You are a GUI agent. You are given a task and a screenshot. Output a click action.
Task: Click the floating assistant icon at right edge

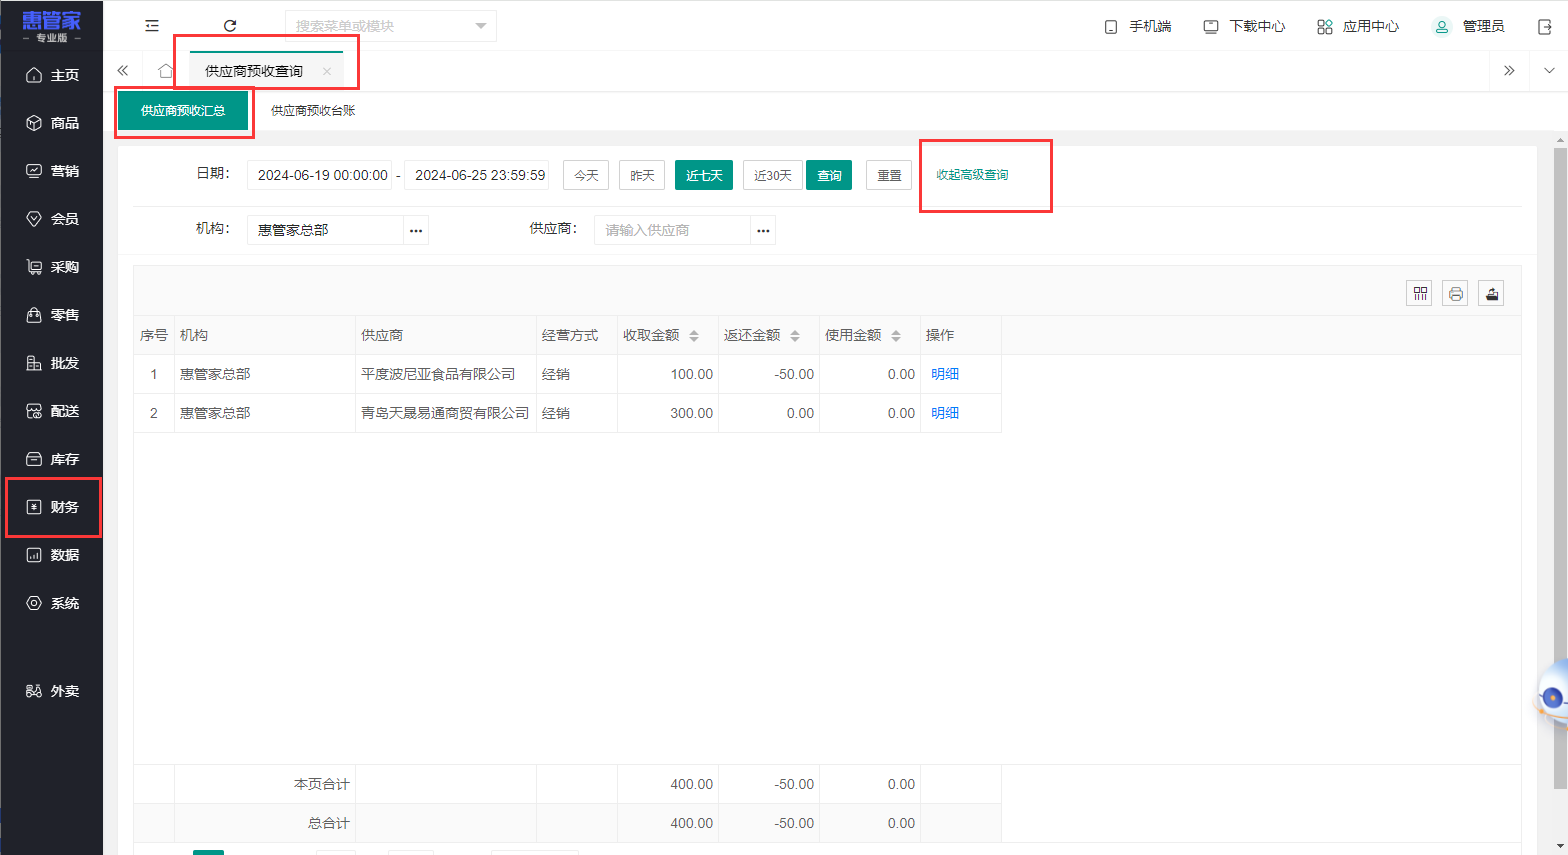[1552, 697]
